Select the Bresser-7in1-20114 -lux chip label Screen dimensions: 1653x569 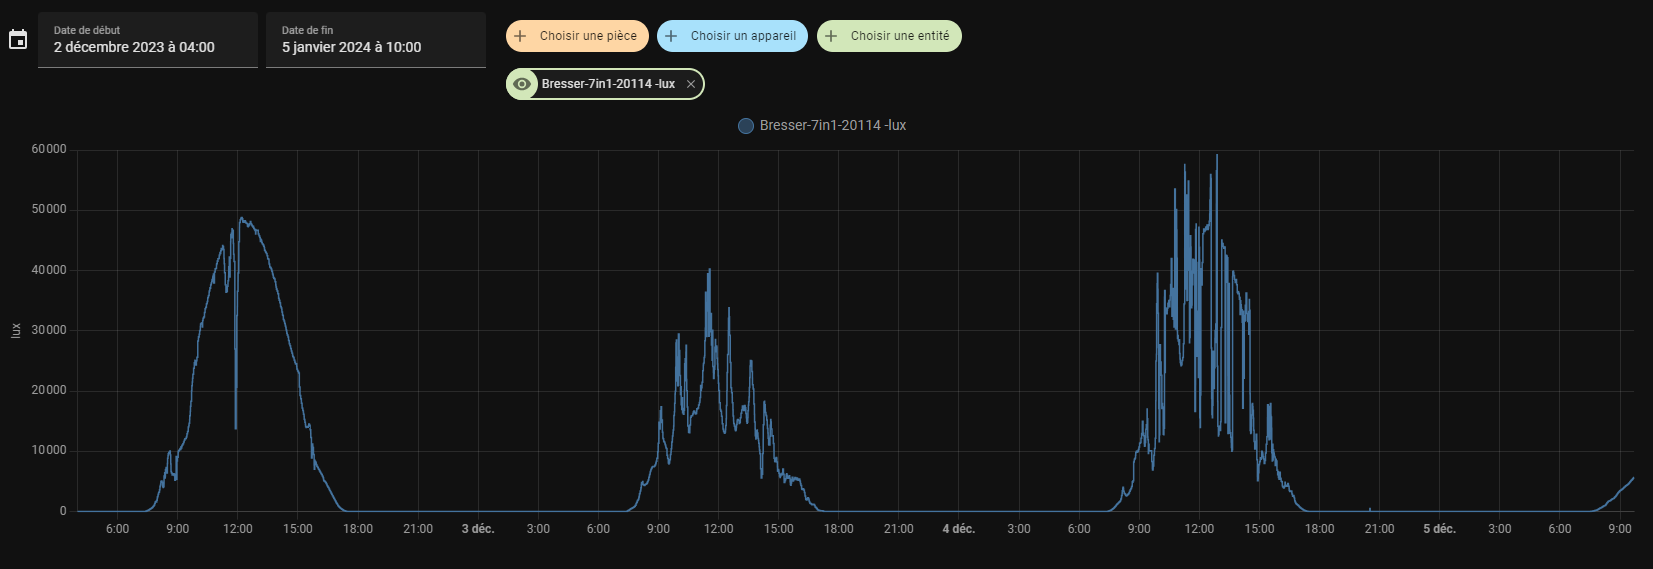coord(608,84)
